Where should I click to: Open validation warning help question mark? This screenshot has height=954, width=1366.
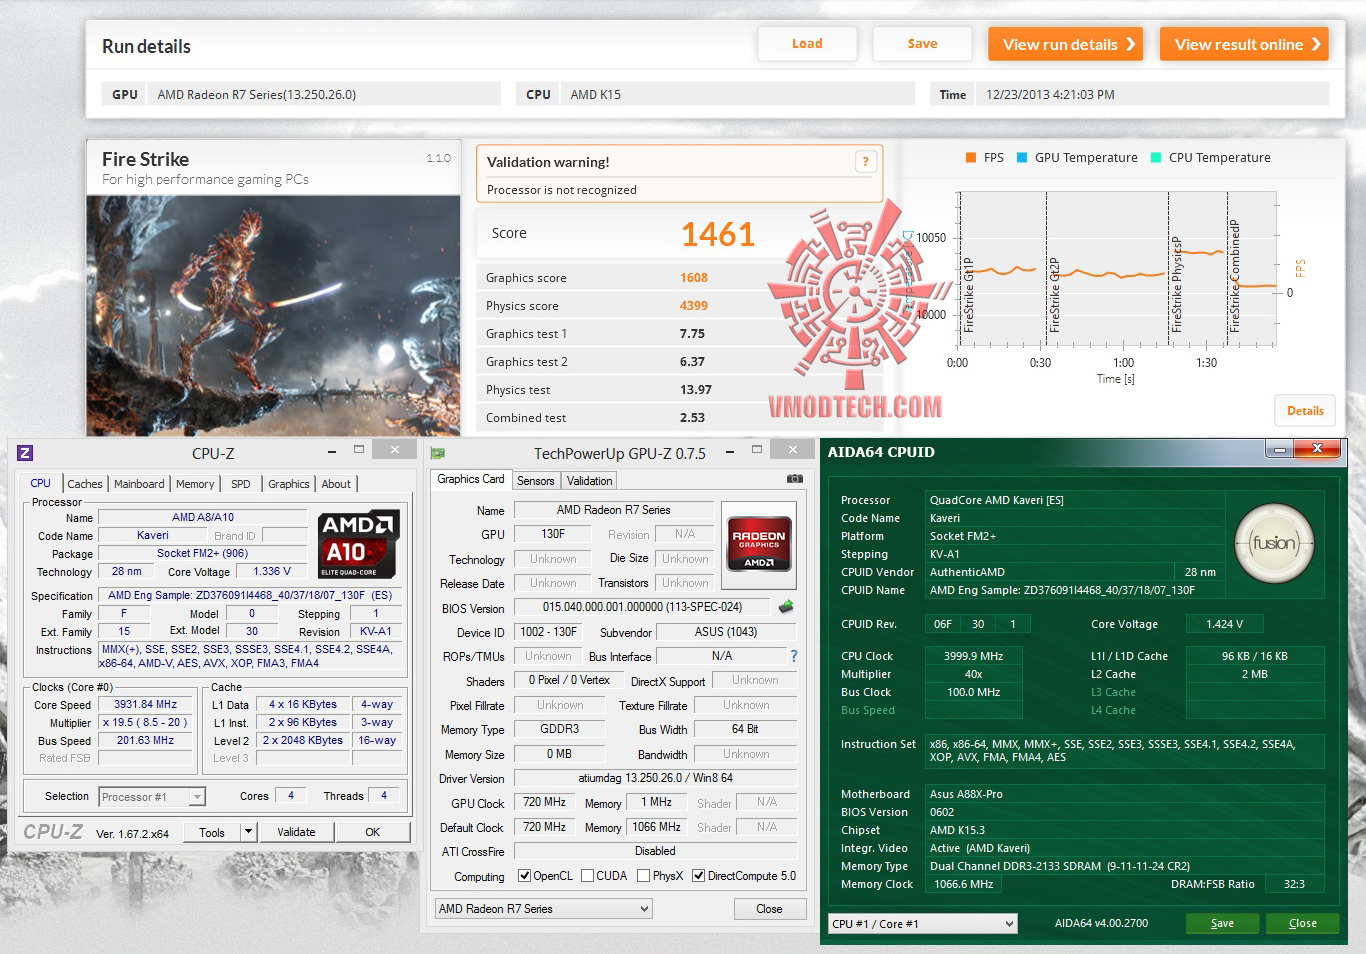[x=866, y=162]
